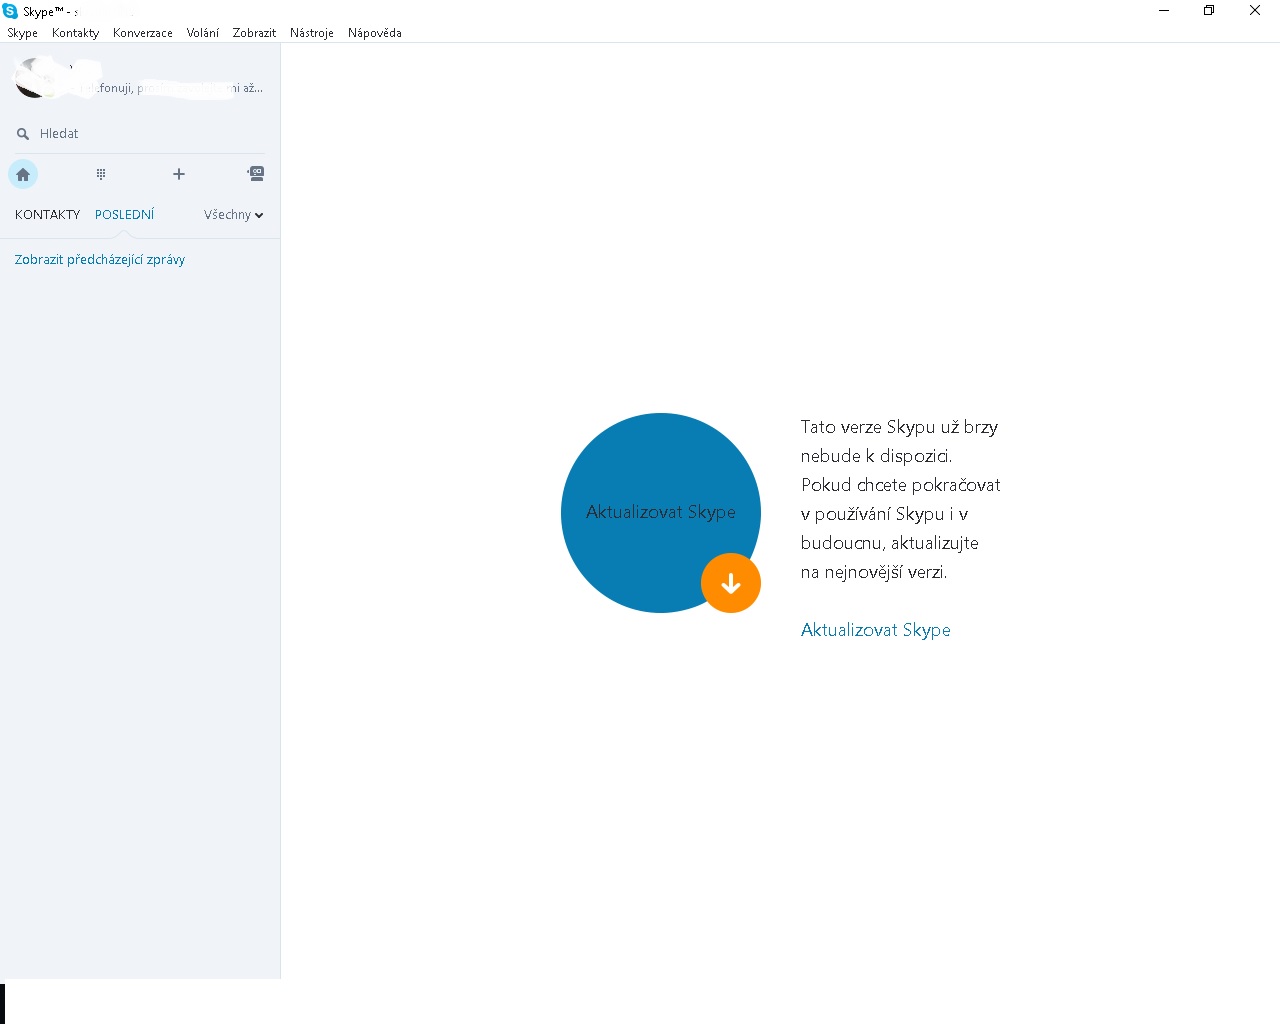Open the Nápověda menu
The height and width of the screenshot is (1024, 1280).
[374, 33]
